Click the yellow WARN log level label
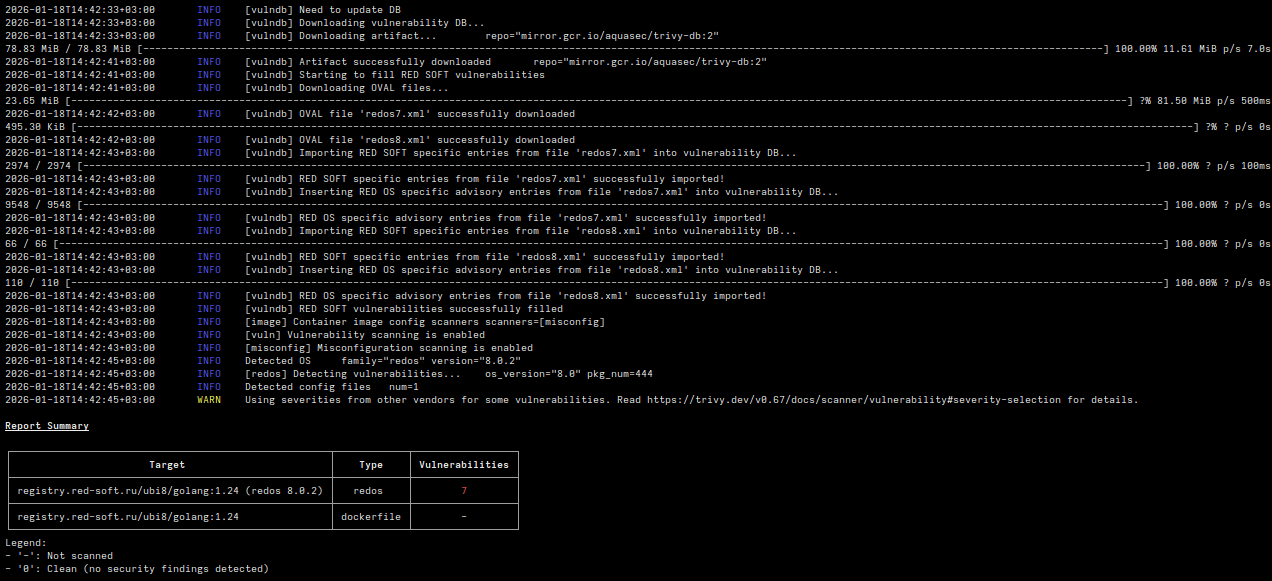This screenshot has width=1272, height=581. tap(209, 400)
